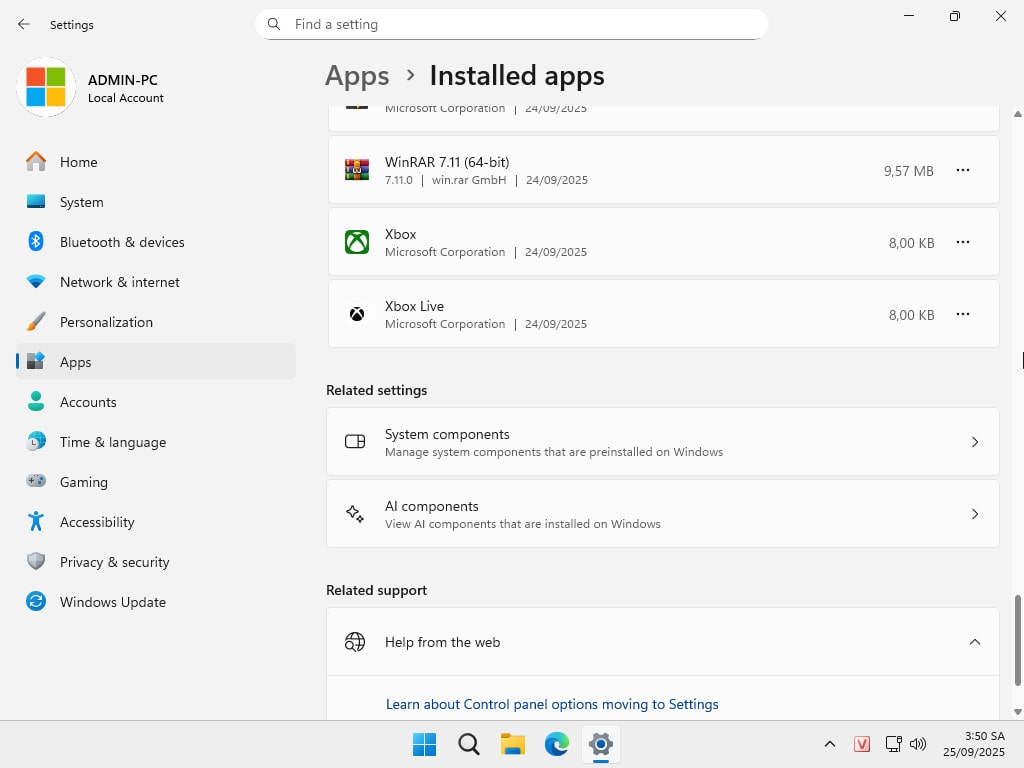
Task: Open Control panel options moving to Settings link
Action: pyautogui.click(x=552, y=704)
